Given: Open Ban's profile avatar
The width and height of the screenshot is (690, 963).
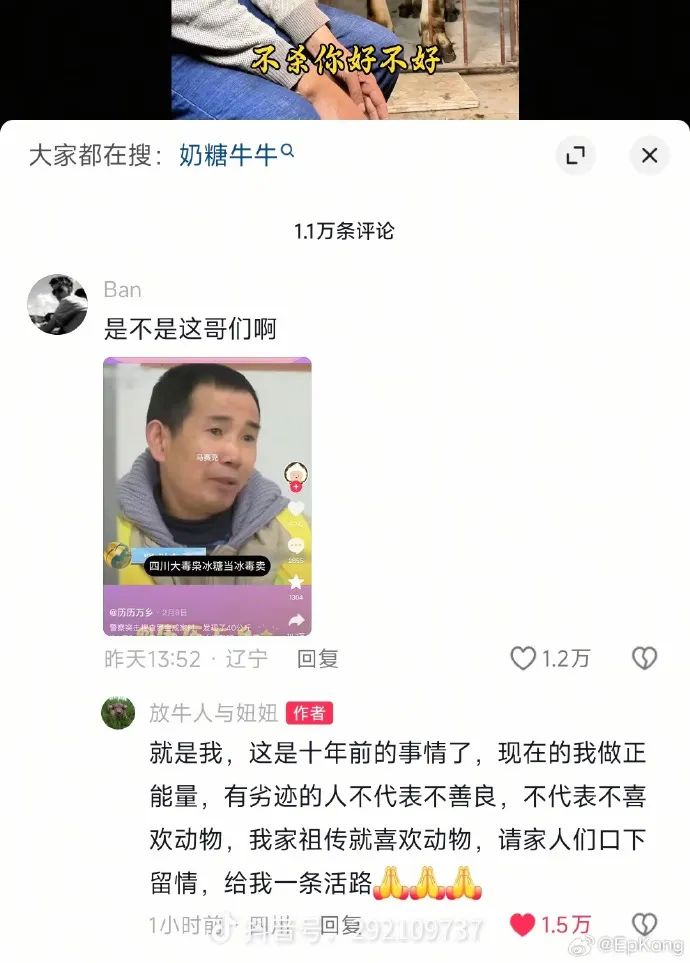Looking at the screenshot, I should tap(57, 304).
